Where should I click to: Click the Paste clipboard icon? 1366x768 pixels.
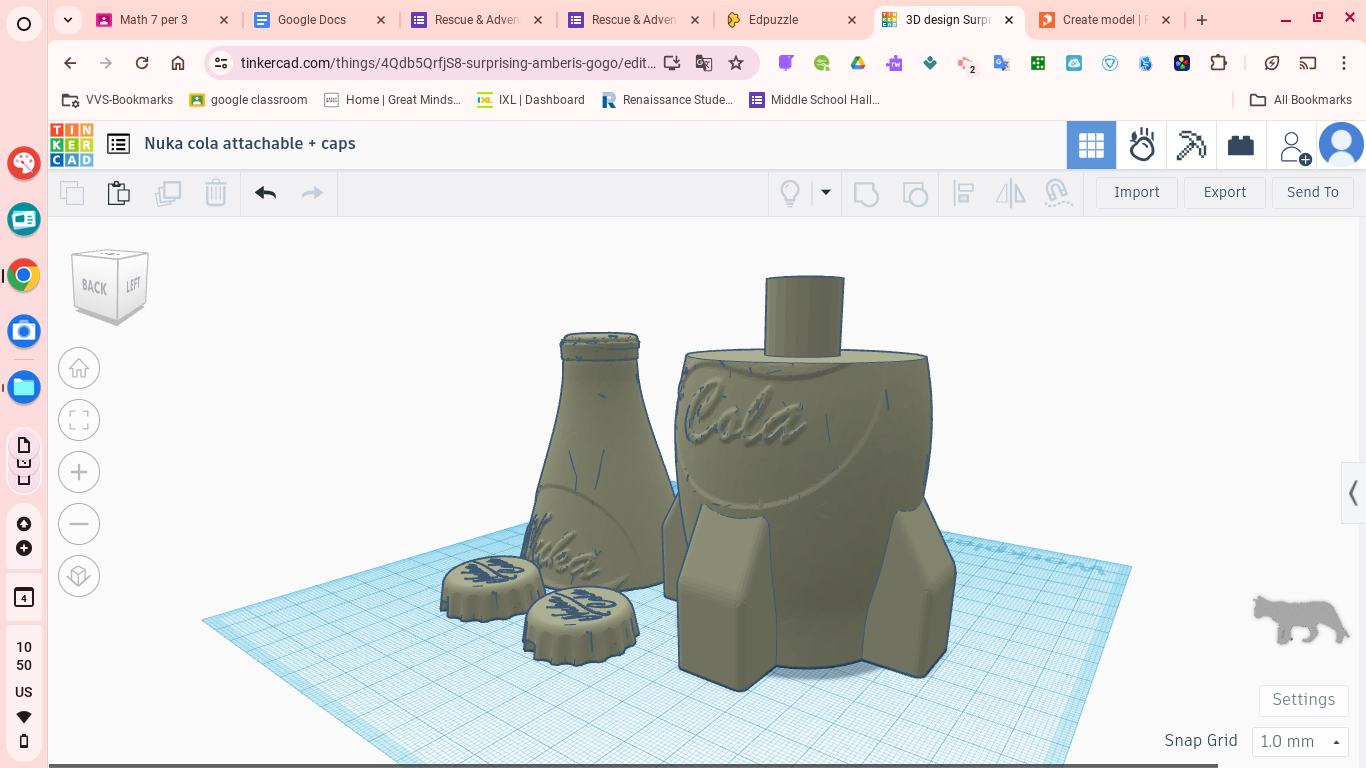point(119,193)
